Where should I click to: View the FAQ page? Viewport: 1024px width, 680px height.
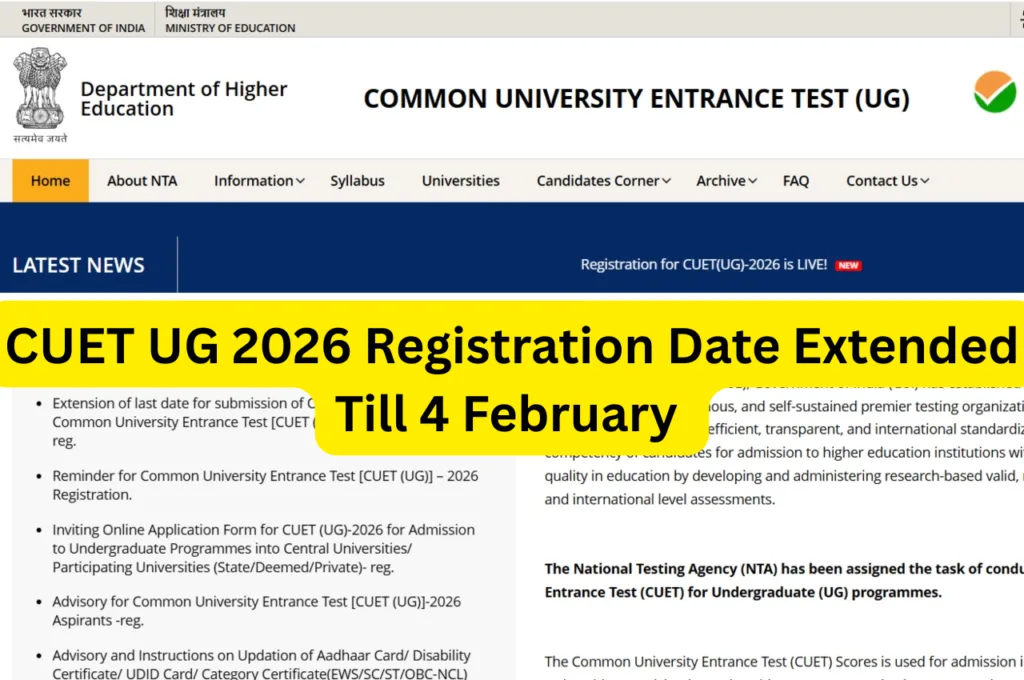[796, 180]
